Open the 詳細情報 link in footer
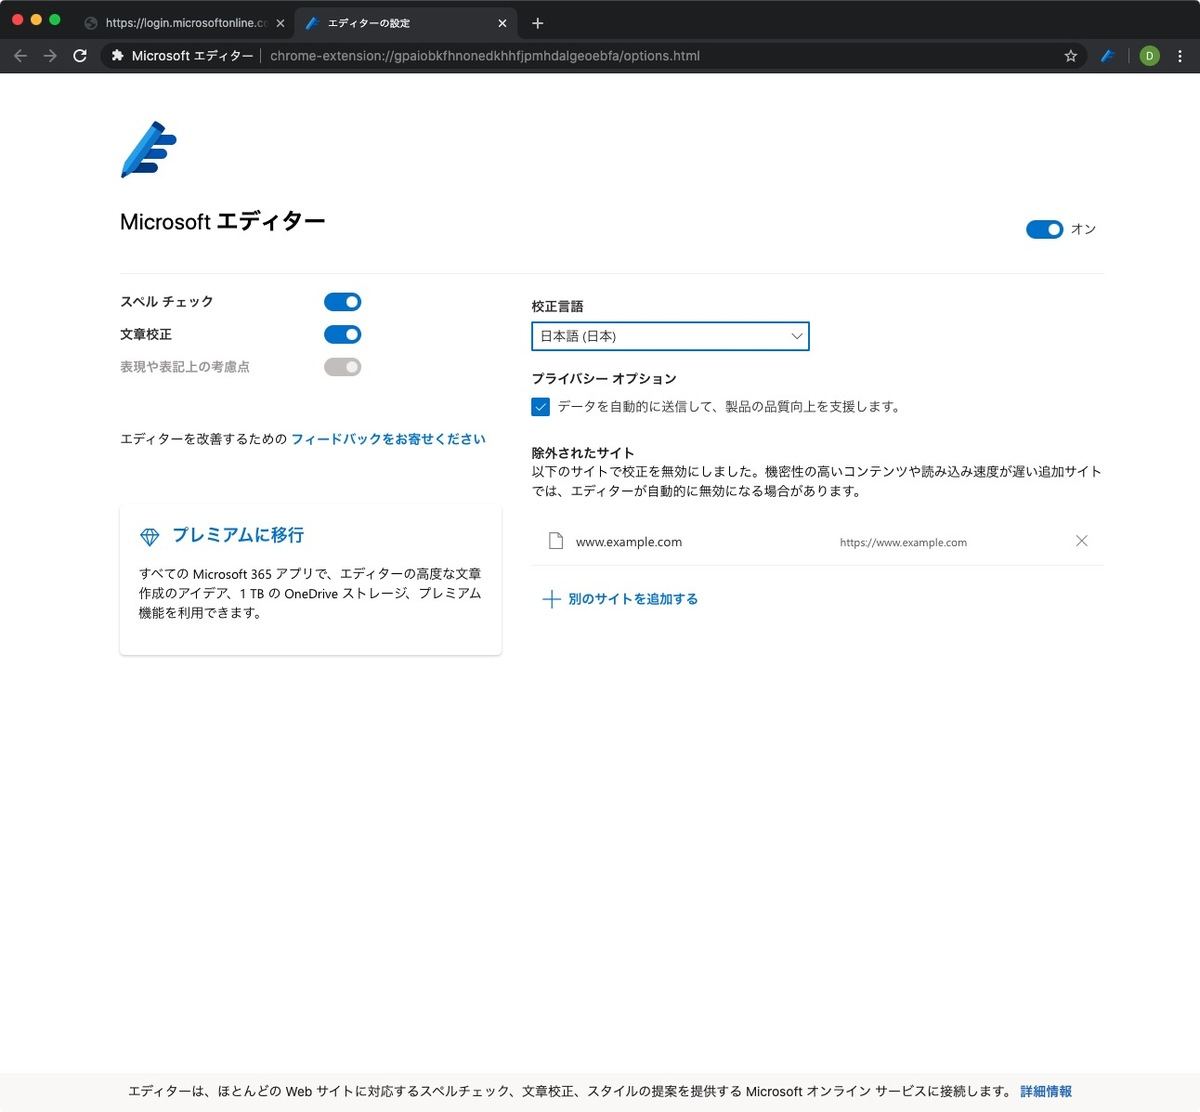Screen dimensions: 1200x1112 point(1046,1091)
